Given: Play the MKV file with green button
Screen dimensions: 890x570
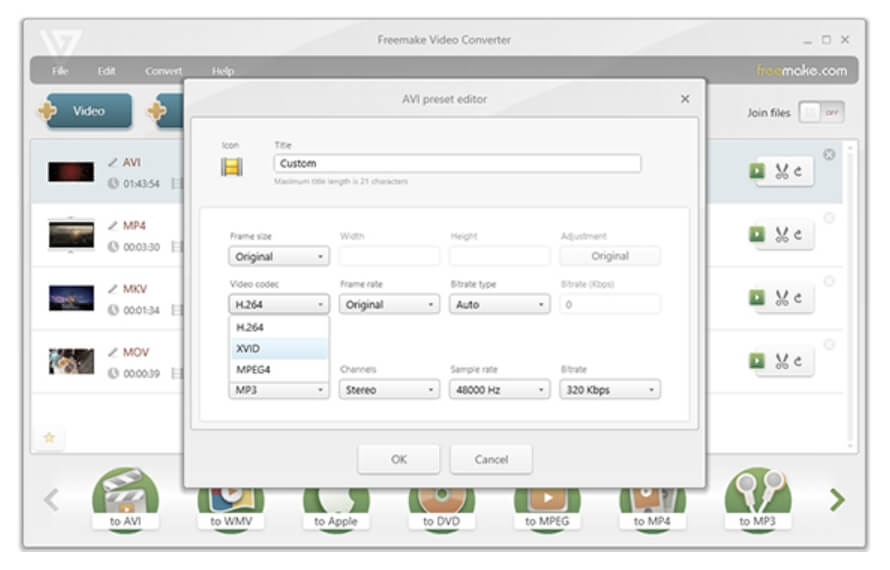Looking at the screenshot, I should click(x=757, y=297).
